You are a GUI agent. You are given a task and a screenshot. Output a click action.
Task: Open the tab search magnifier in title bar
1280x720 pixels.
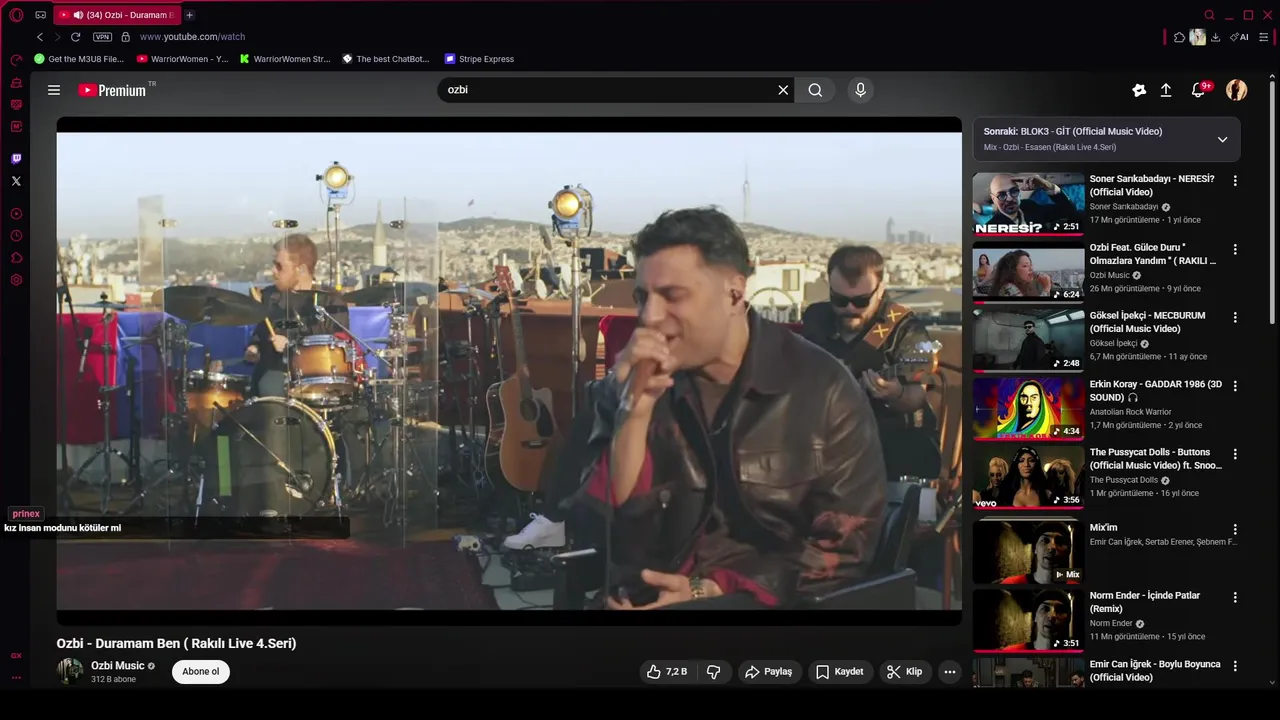tap(1209, 15)
